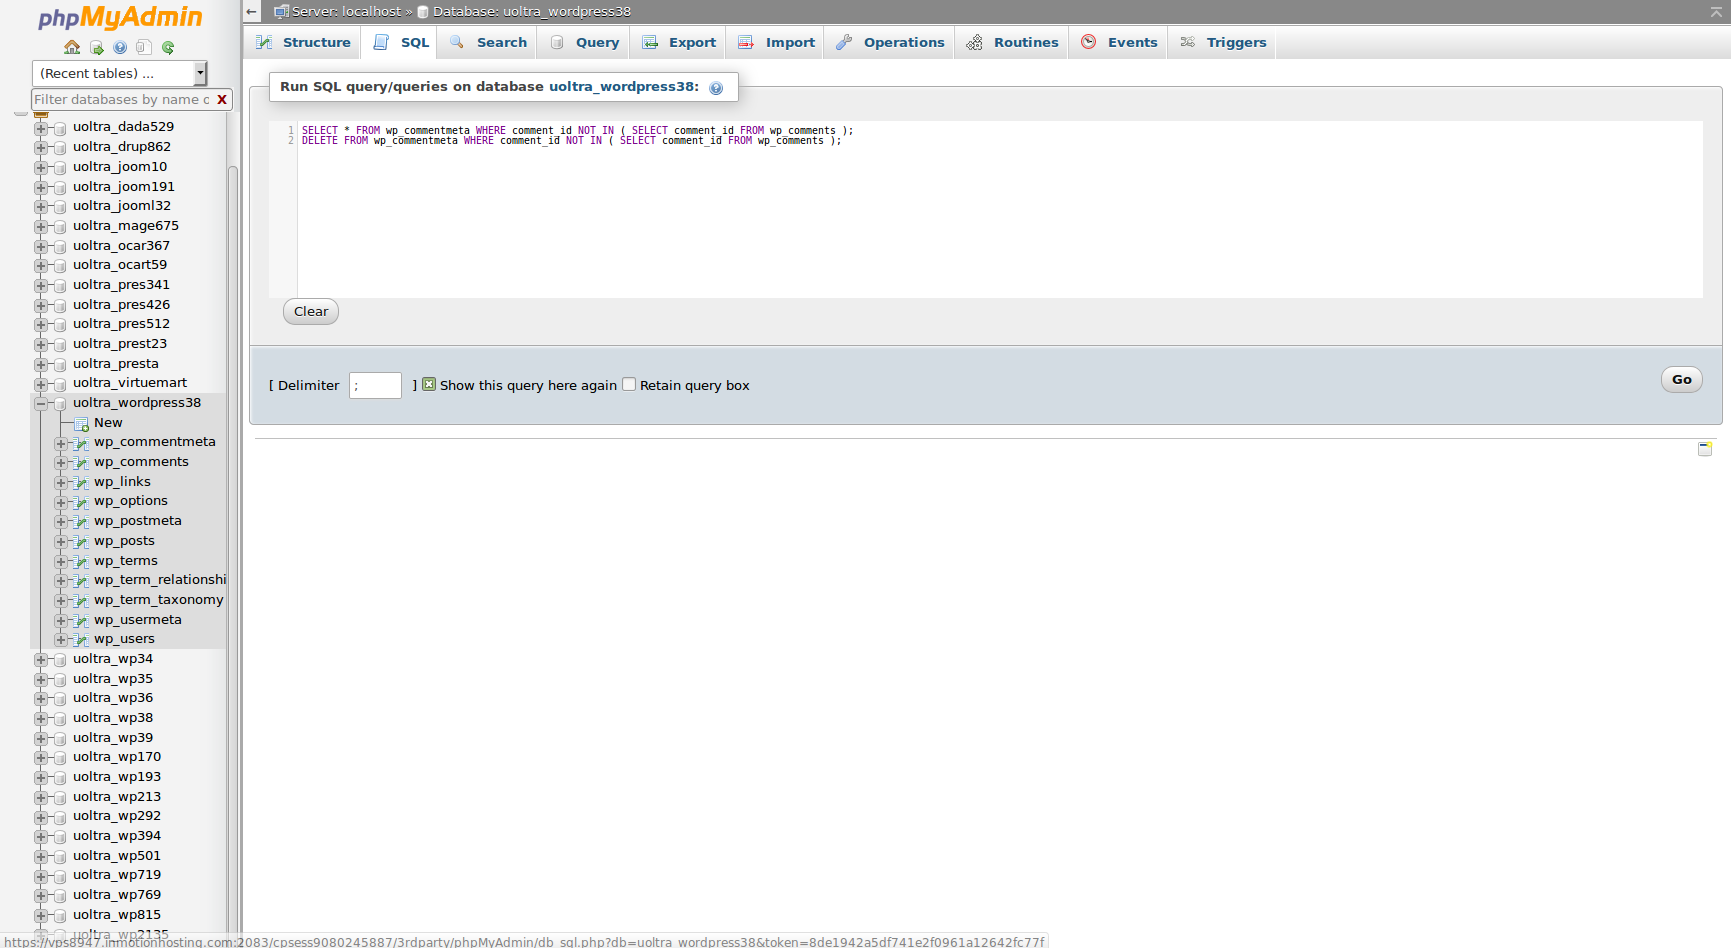1731x948 pixels.
Task: Click the wp_commentmeta table icon
Action: 81,443
